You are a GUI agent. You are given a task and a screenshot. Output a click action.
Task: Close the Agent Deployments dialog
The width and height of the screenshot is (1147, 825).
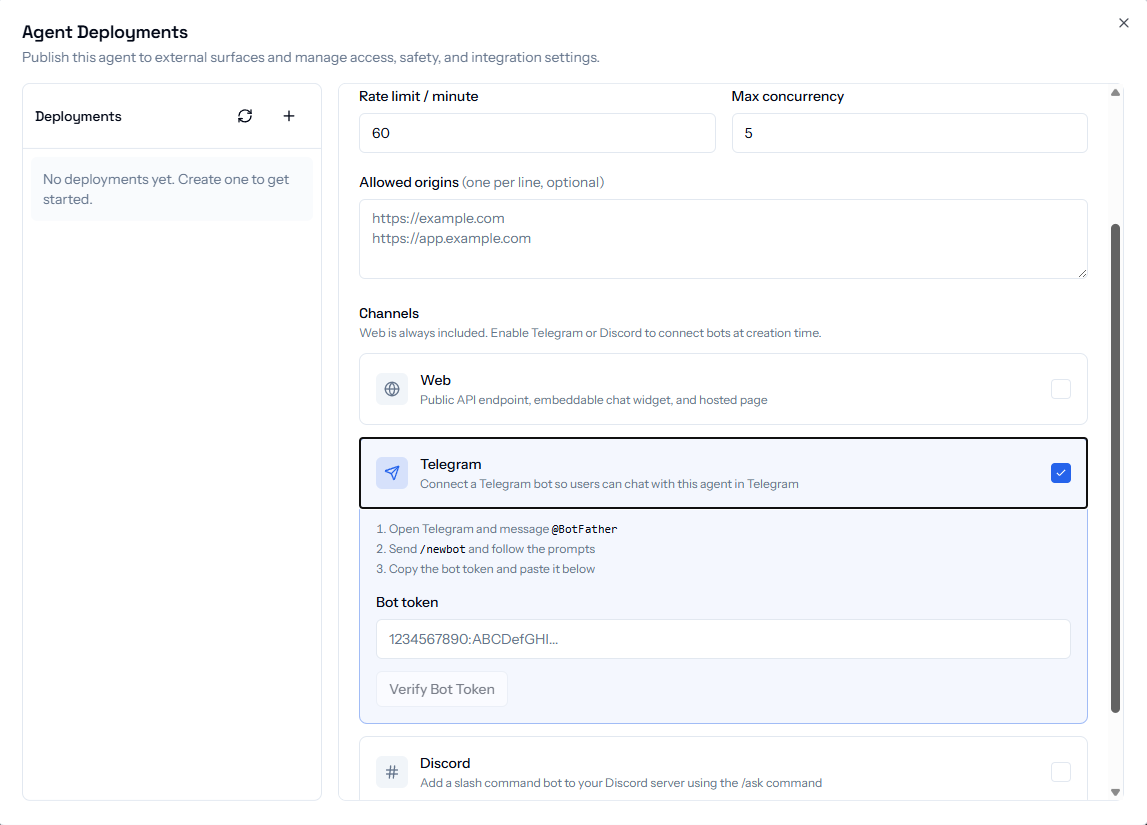[1123, 23]
